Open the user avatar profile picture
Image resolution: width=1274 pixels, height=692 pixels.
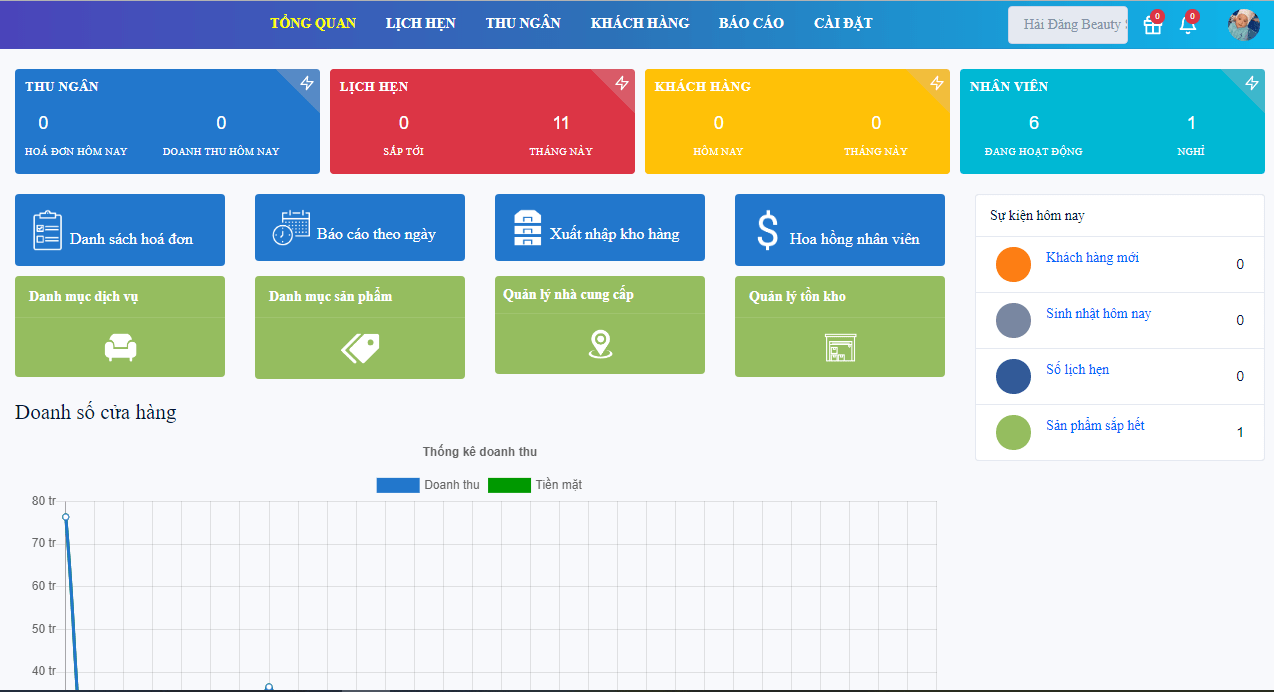1244,25
